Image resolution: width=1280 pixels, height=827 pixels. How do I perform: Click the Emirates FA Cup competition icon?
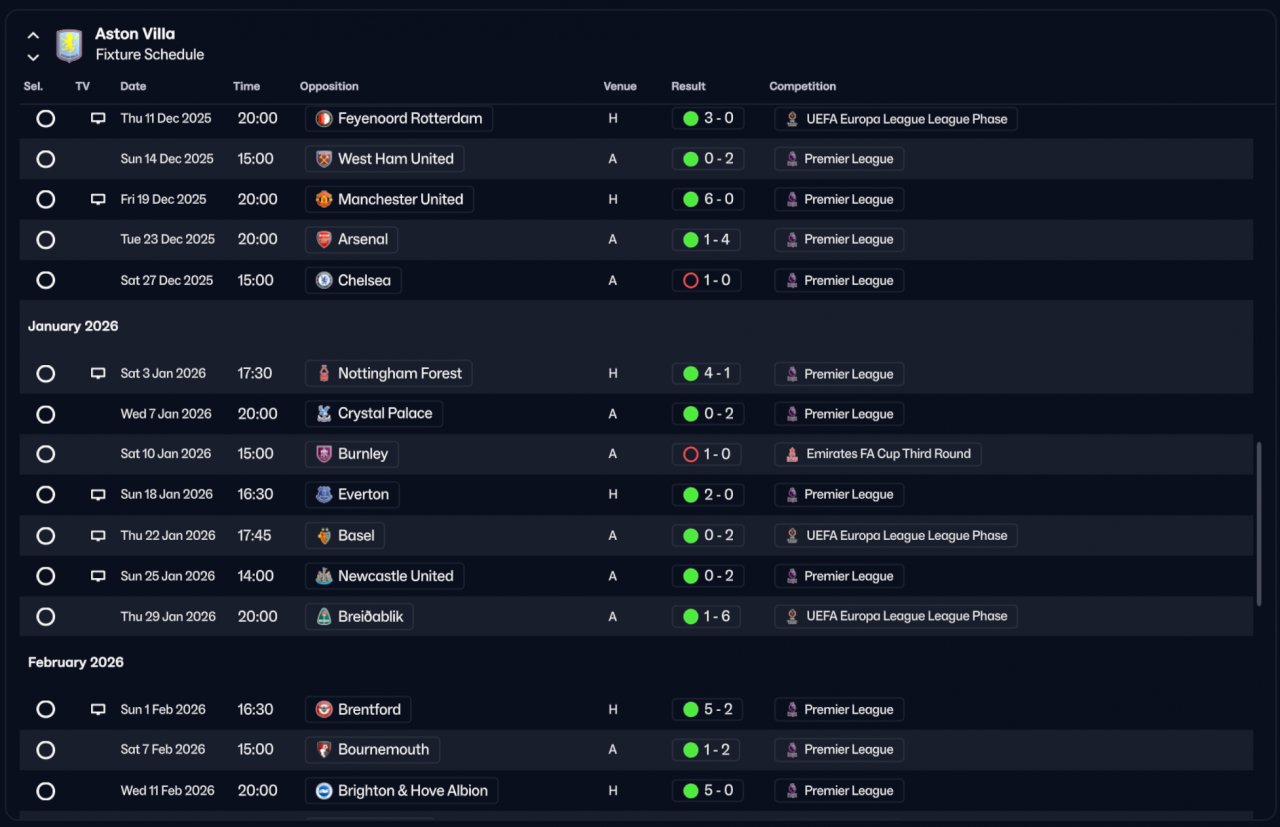pos(791,454)
